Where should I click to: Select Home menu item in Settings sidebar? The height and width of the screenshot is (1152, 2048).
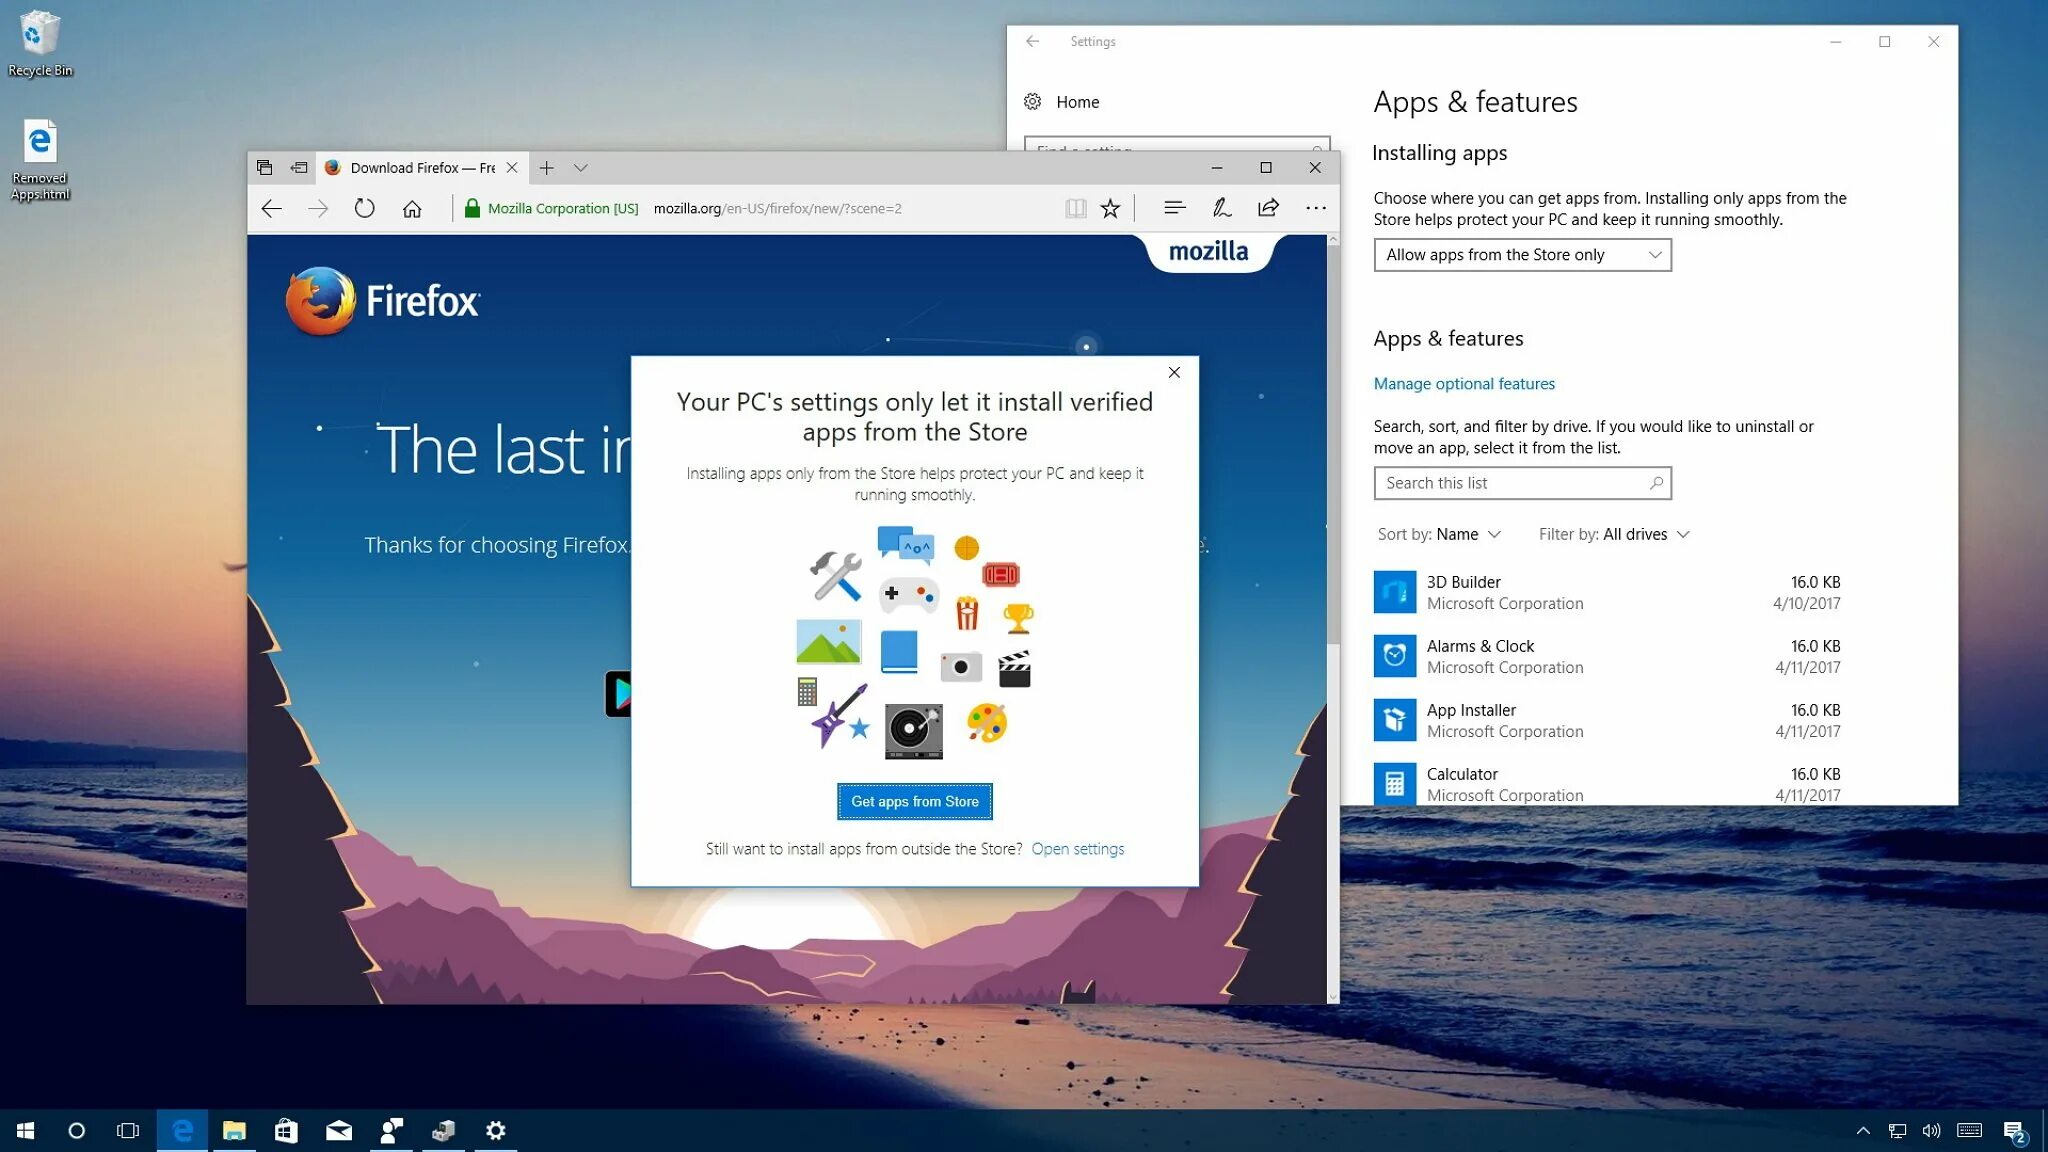(x=1077, y=100)
